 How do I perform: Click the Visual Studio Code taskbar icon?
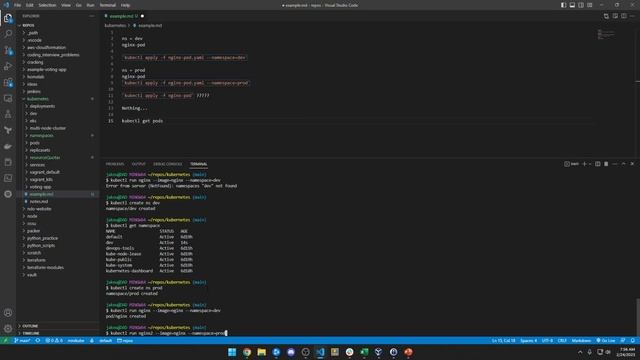[320, 352]
